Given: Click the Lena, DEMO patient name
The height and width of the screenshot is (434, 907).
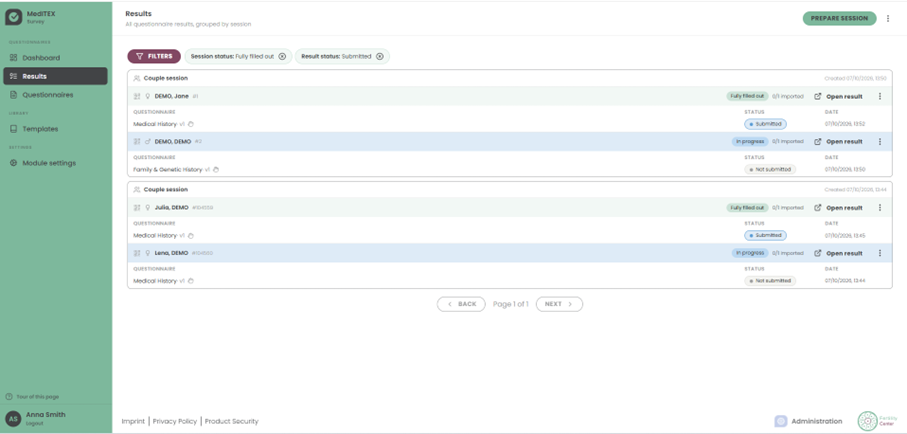Looking at the screenshot, I should point(171,253).
